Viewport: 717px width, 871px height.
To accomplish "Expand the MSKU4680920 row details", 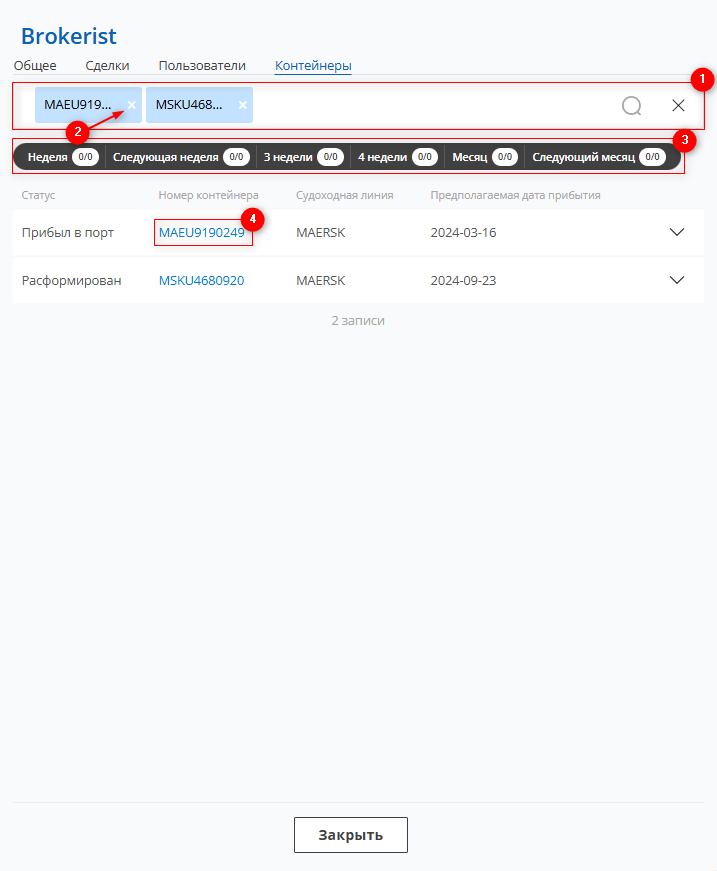I will [x=676, y=279].
